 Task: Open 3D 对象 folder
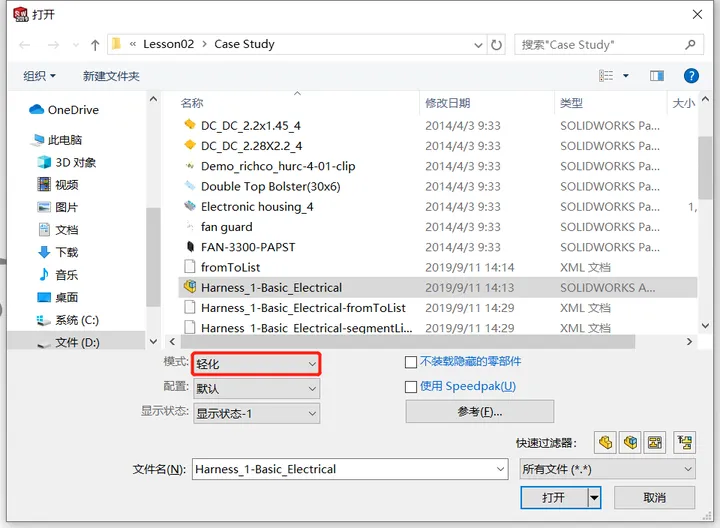coord(67,163)
